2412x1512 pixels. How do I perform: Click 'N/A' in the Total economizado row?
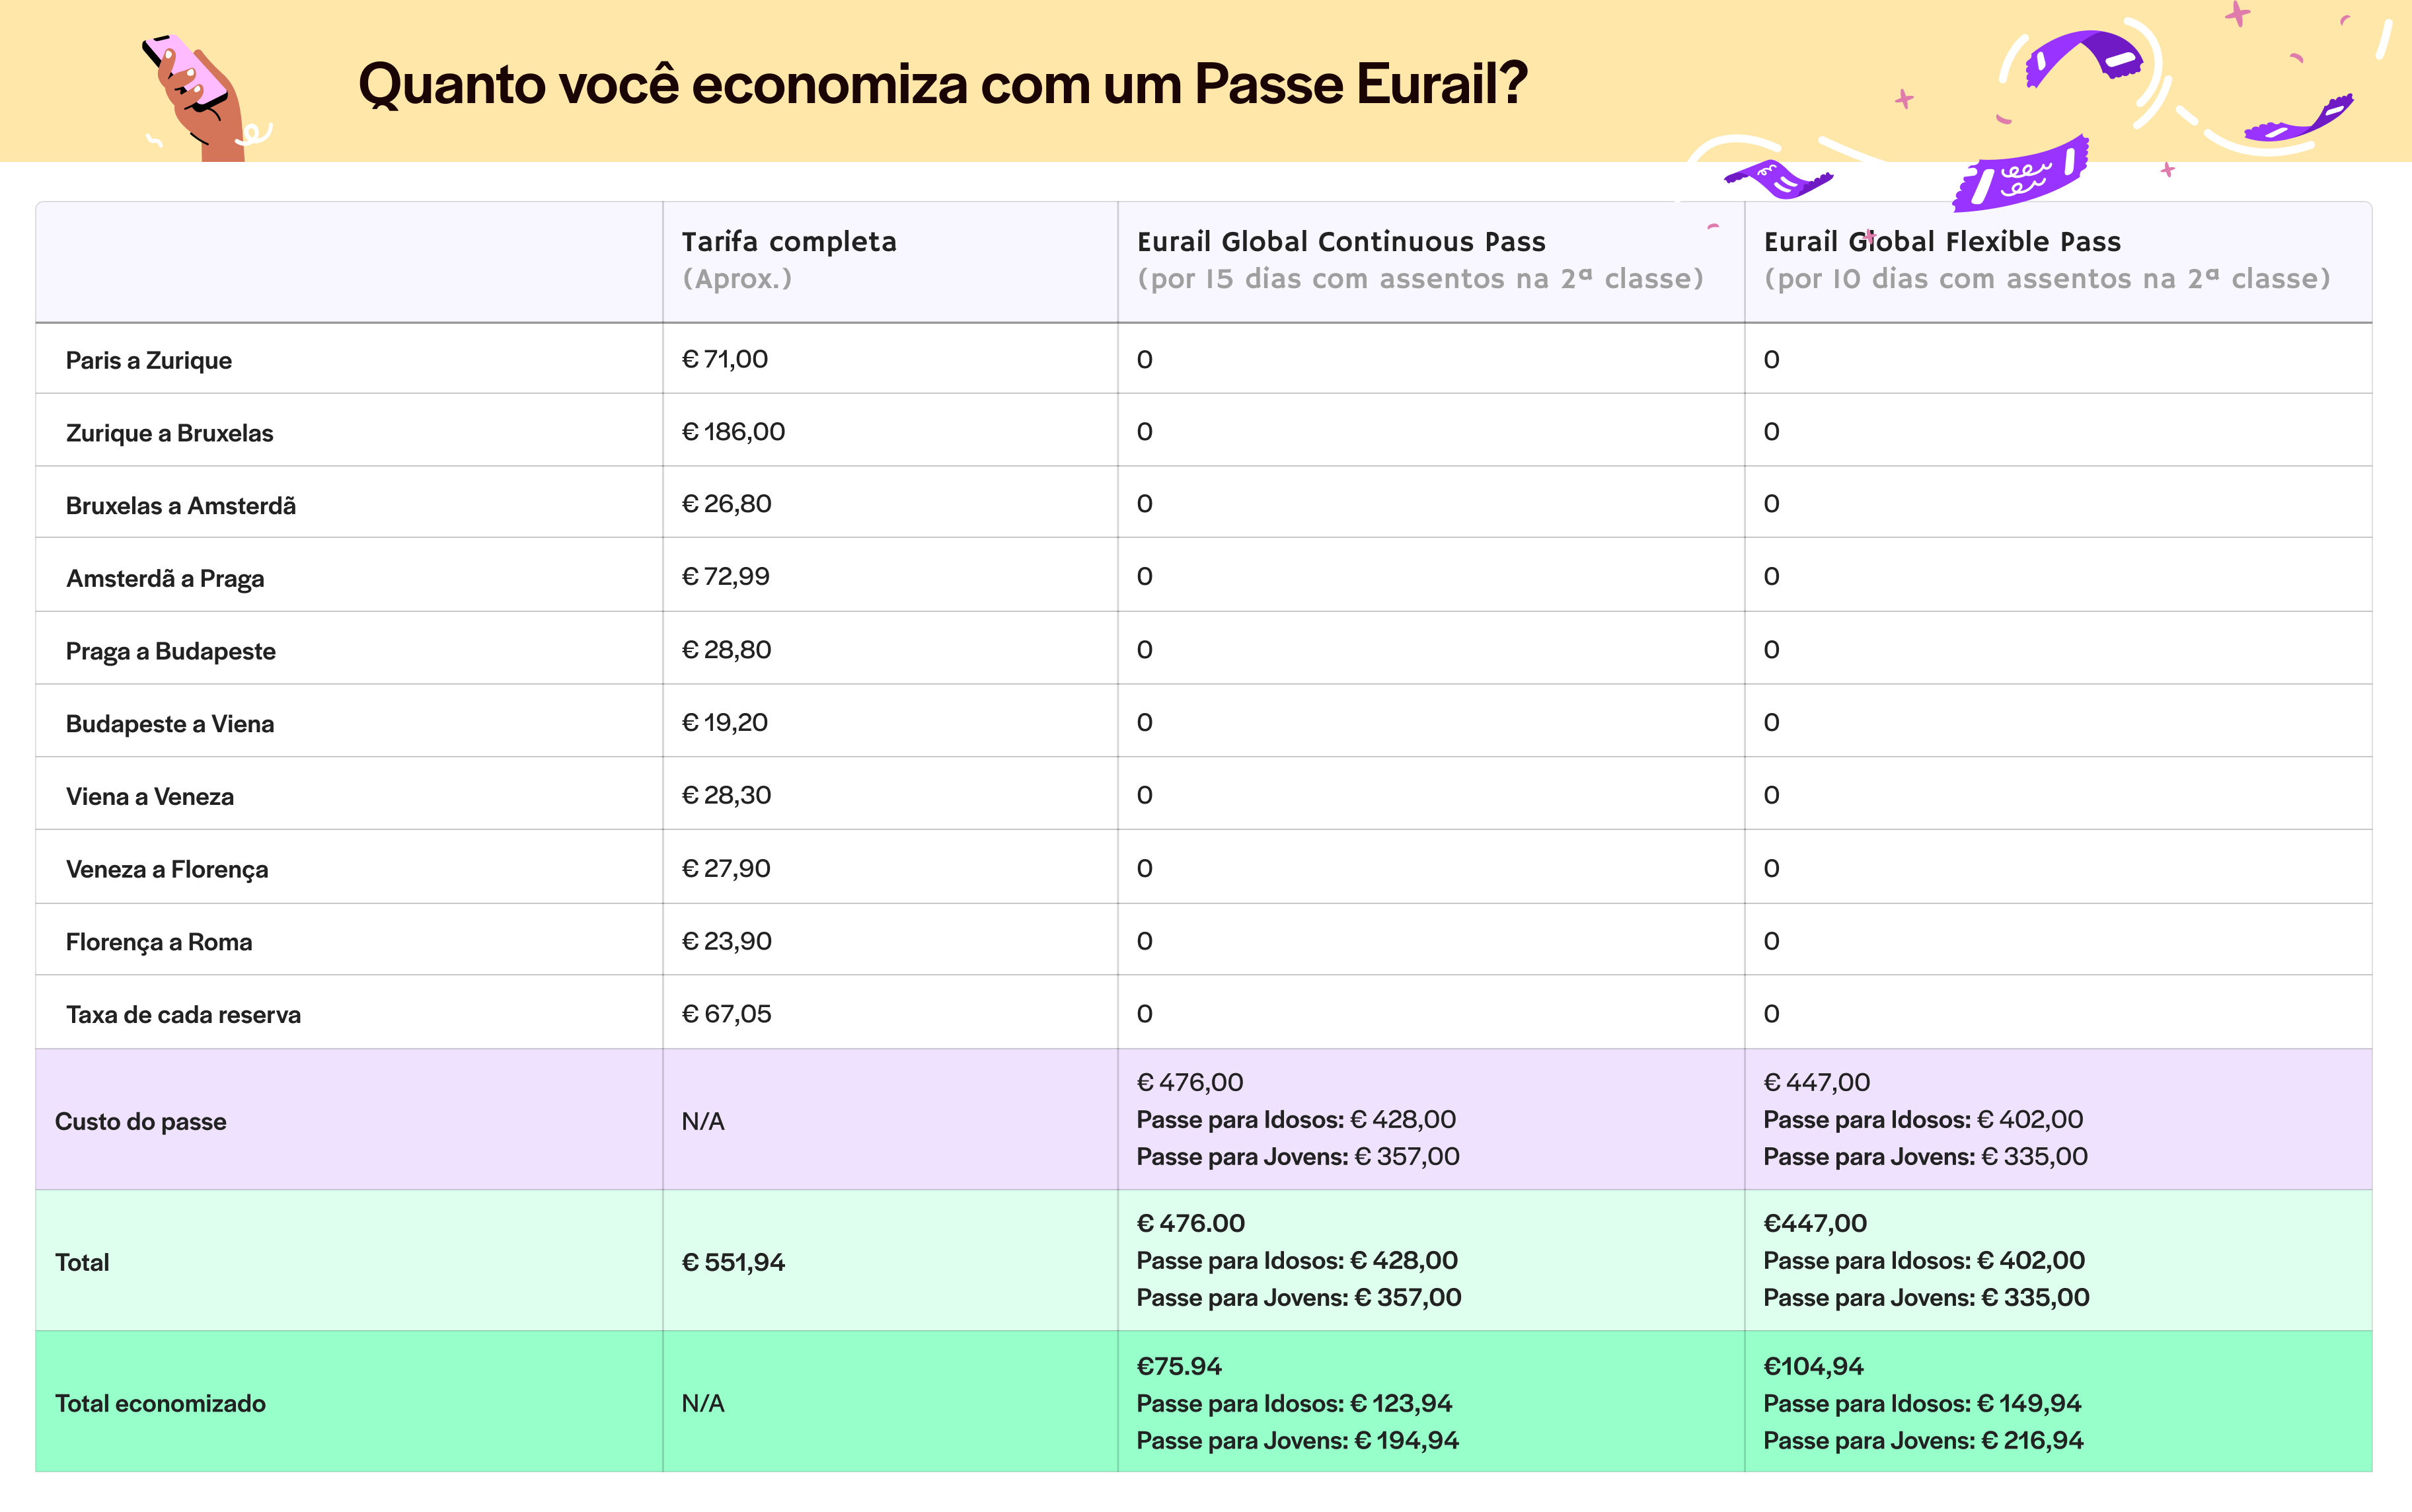(703, 1404)
